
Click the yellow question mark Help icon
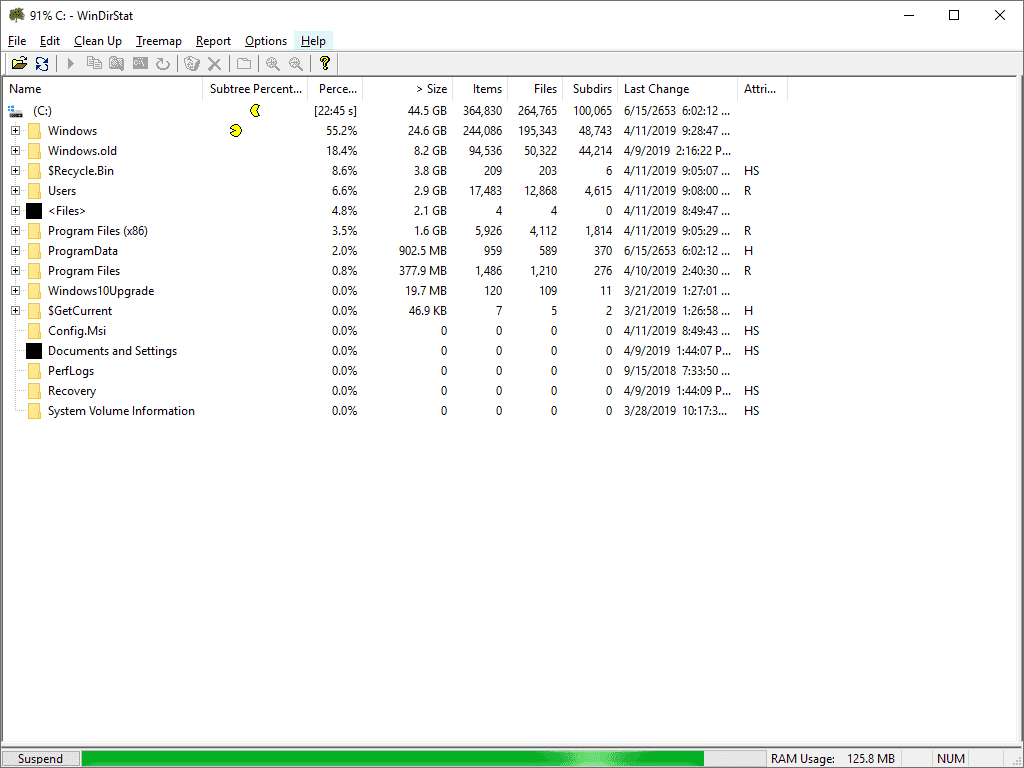(x=325, y=63)
